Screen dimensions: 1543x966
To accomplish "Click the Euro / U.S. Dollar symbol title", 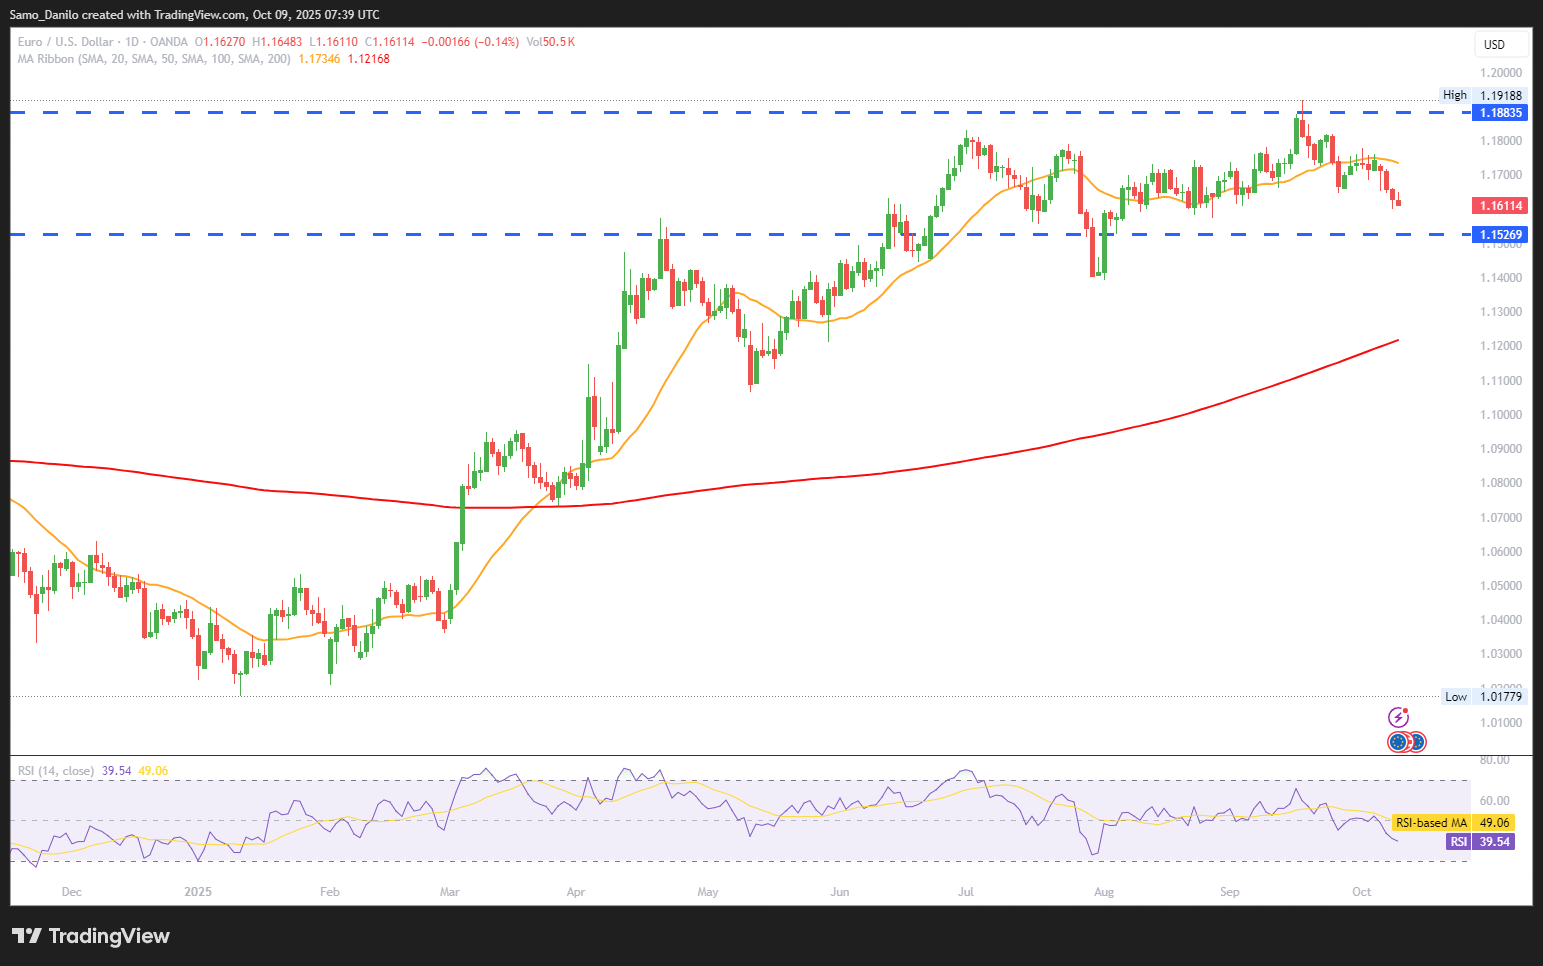I will click(x=65, y=42).
